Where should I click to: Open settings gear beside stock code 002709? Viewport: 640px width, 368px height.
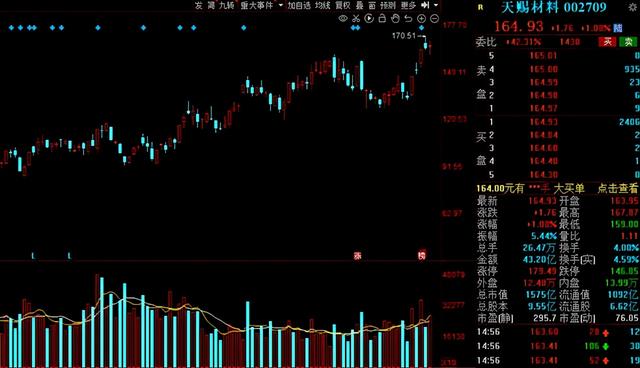[x=633, y=7]
